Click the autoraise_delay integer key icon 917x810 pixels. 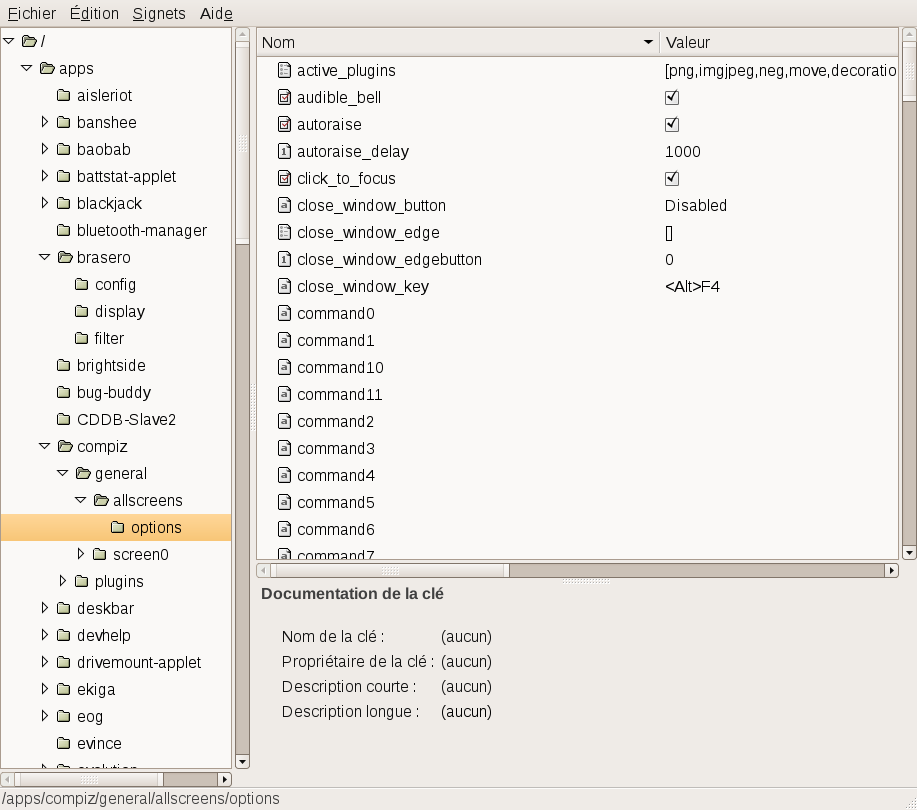pos(284,151)
